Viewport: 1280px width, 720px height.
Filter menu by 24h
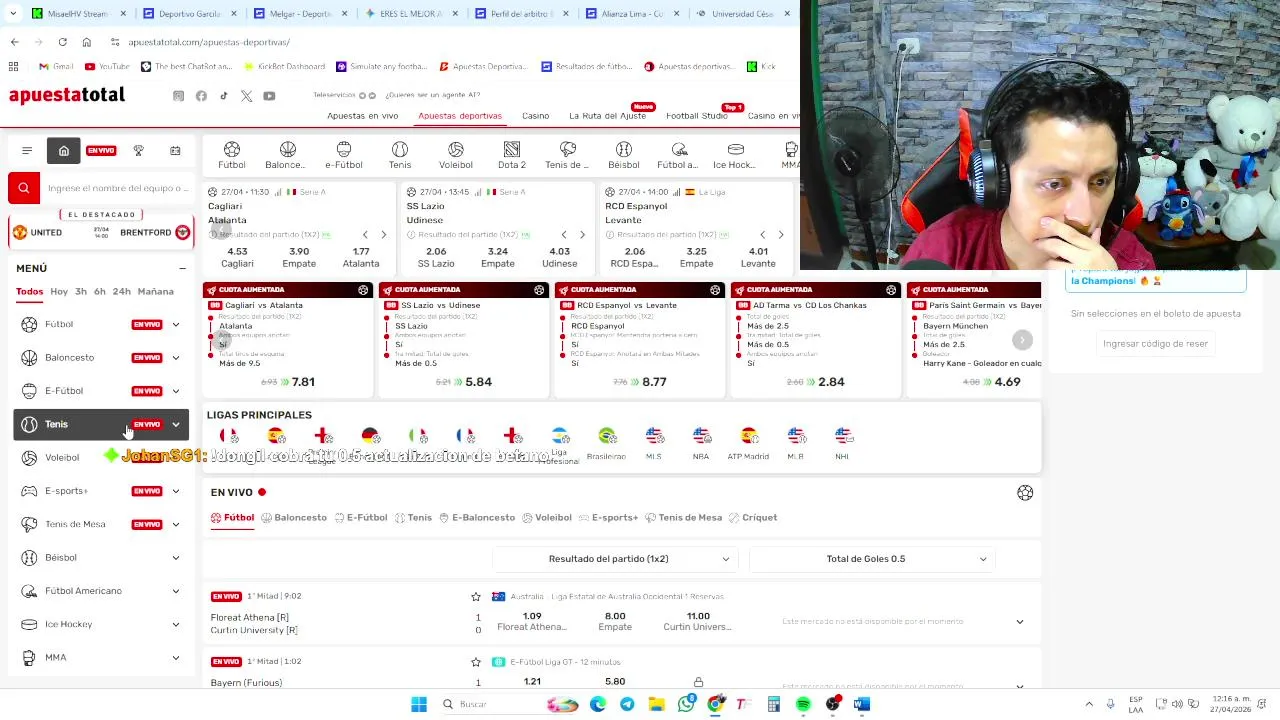121,291
